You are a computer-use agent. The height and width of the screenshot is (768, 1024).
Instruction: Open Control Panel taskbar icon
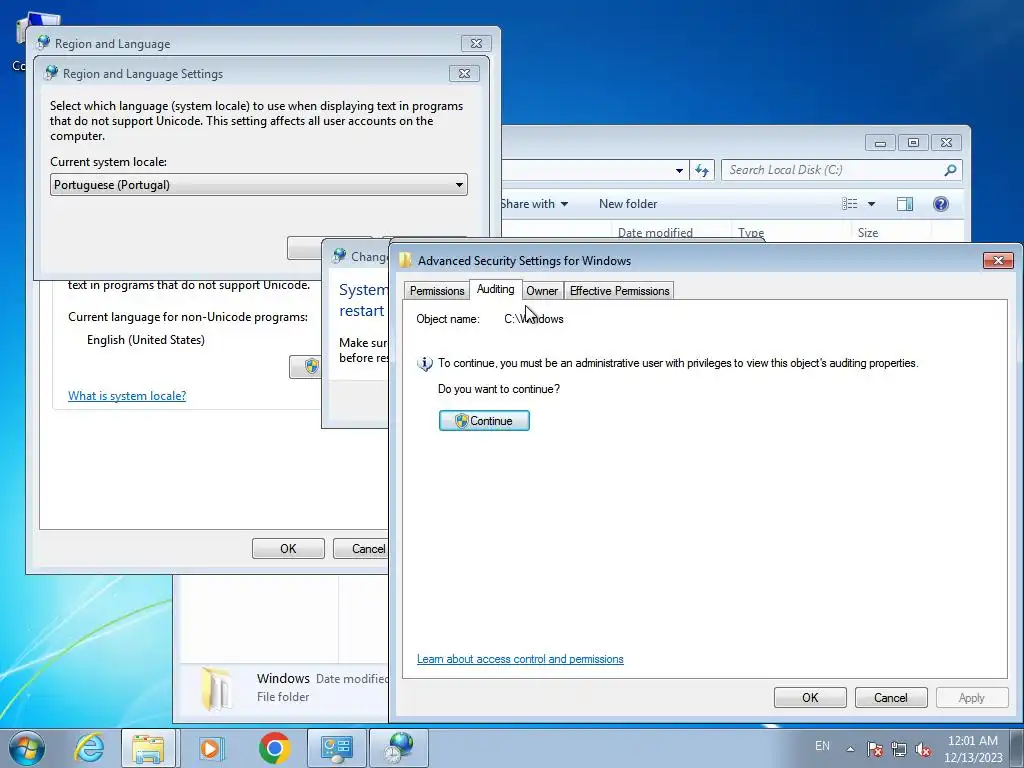(x=336, y=748)
